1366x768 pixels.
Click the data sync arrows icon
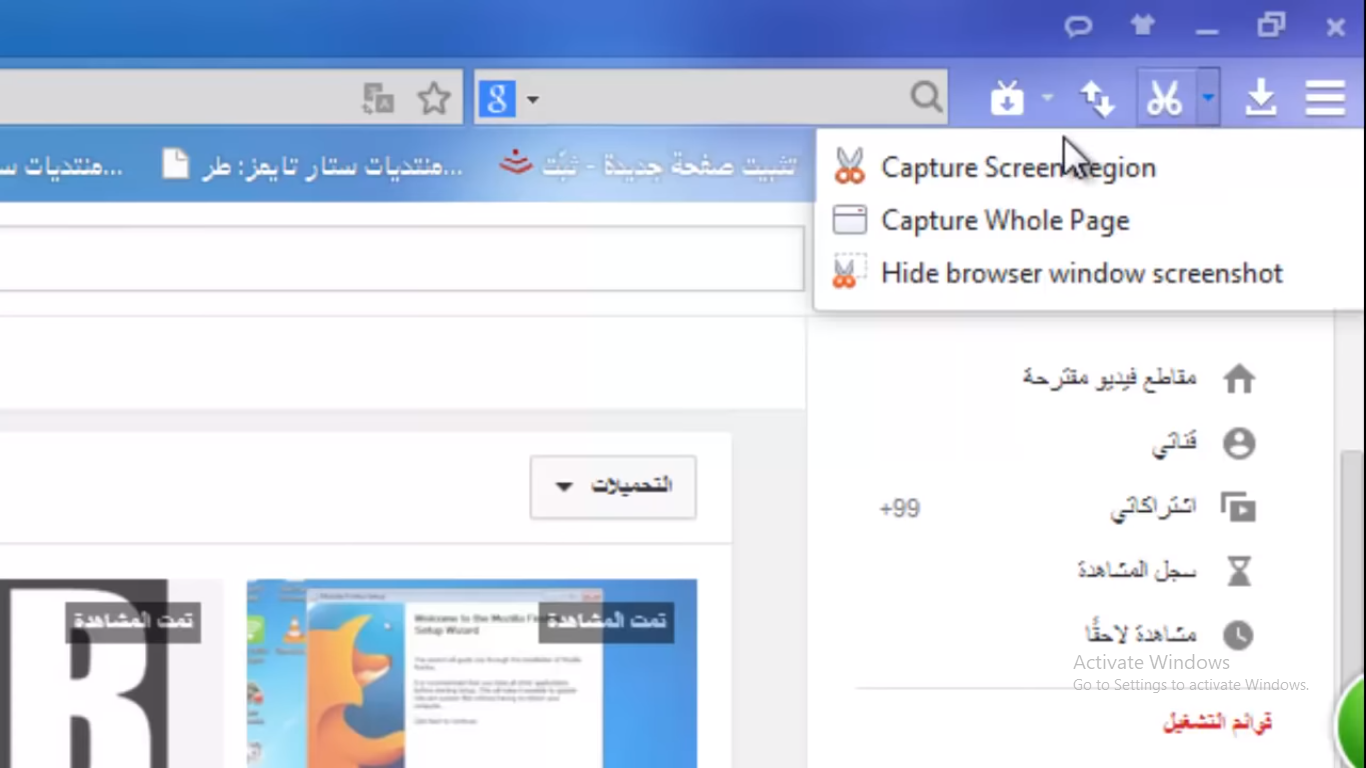click(1097, 97)
